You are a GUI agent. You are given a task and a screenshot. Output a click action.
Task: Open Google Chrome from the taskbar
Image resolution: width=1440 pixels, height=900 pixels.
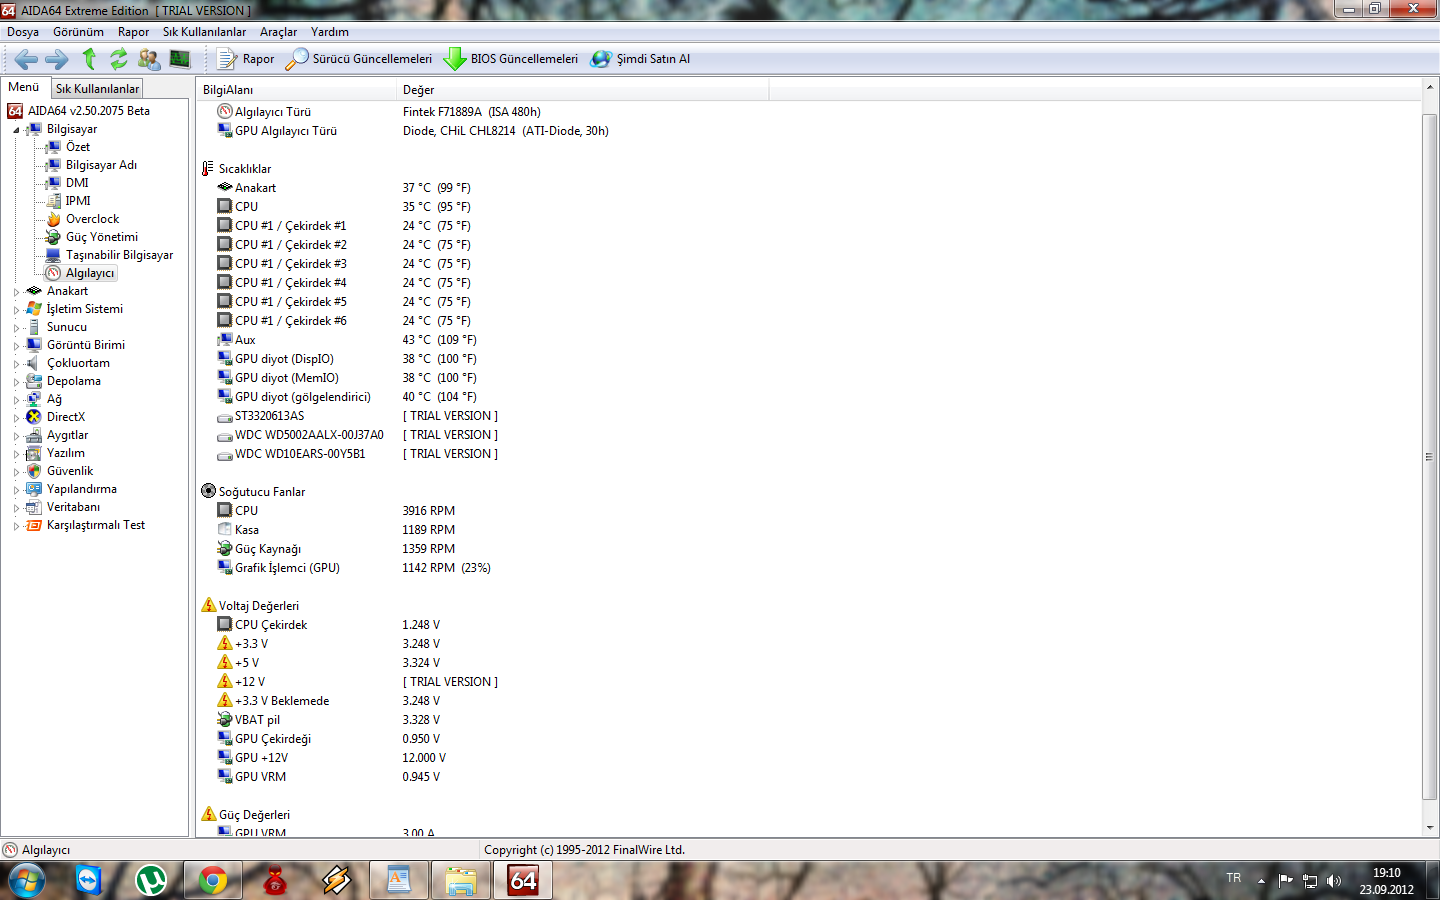click(212, 880)
